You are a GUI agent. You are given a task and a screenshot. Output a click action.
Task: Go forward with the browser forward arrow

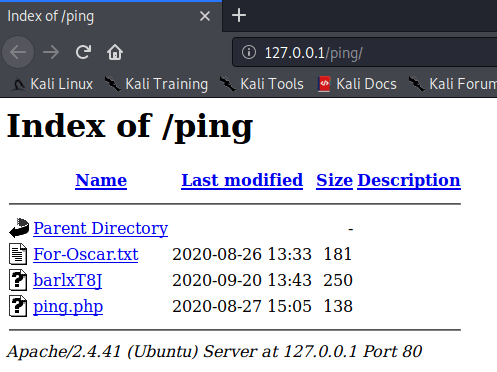(51, 52)
